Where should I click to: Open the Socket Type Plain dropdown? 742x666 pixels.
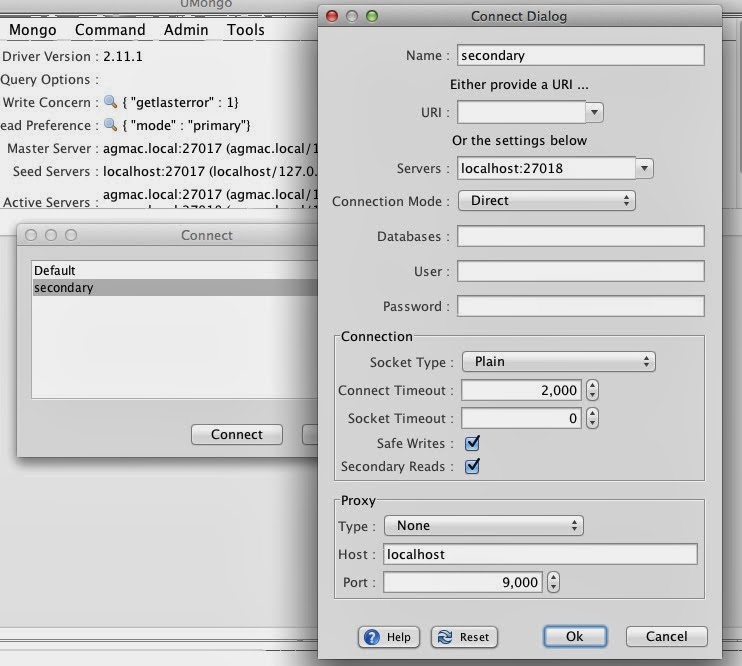558,362
